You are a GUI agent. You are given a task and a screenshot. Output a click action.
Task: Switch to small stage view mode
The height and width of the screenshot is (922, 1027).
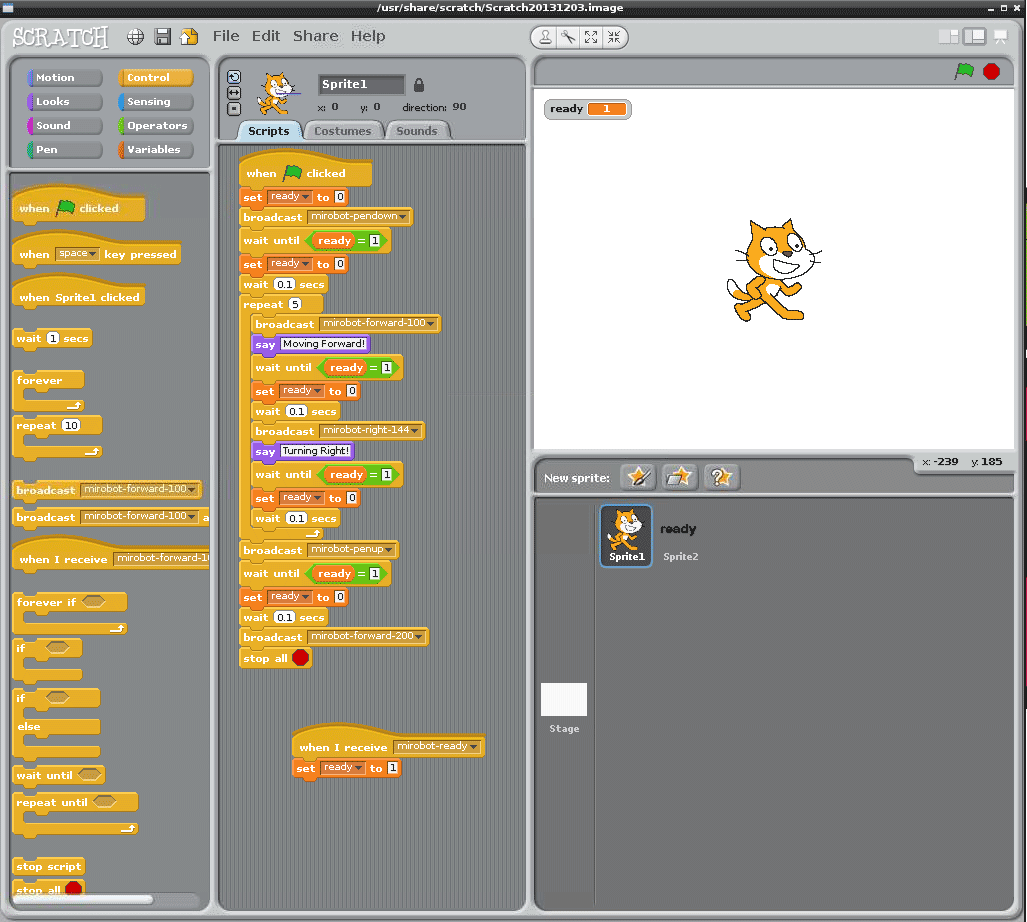click(948, 37)
